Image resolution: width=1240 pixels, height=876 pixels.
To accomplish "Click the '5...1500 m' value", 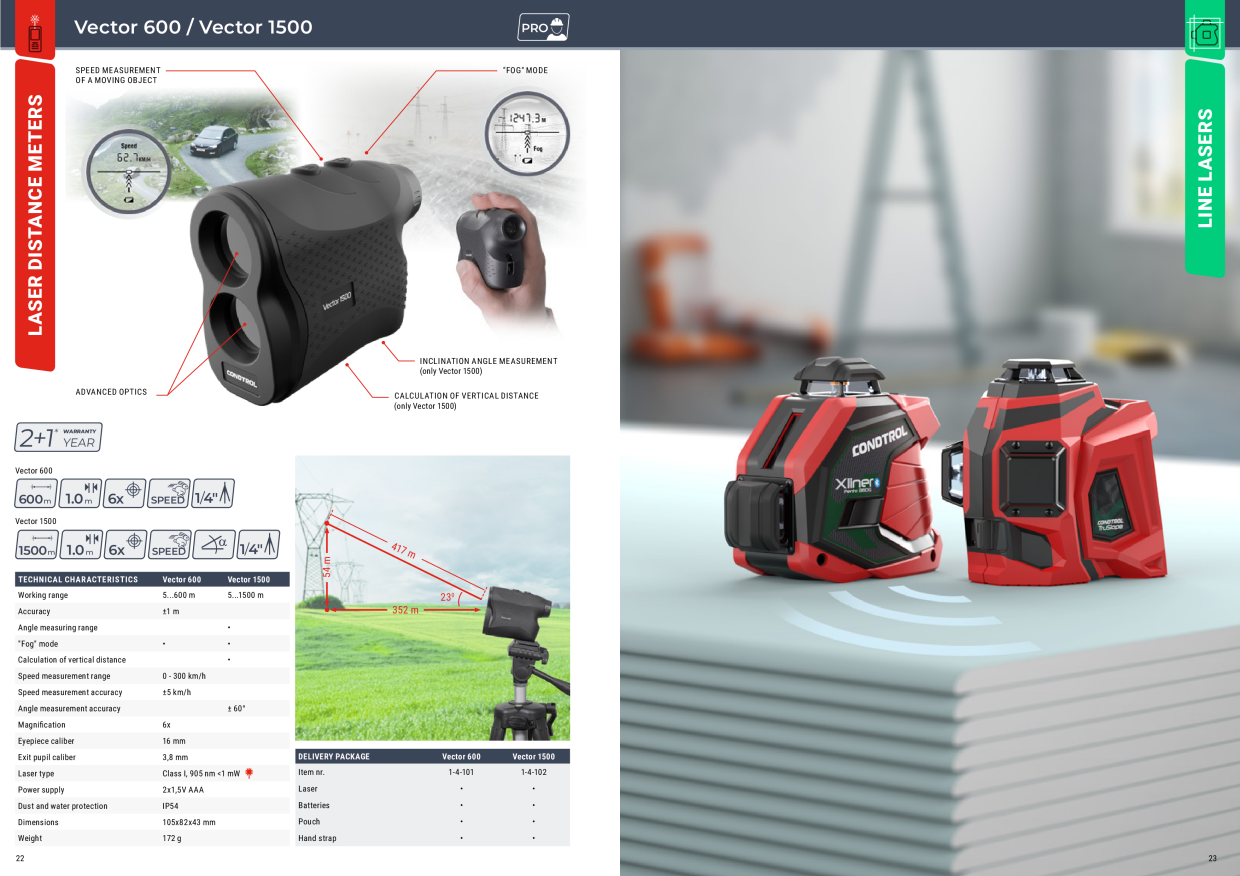I will click(246, 595).
